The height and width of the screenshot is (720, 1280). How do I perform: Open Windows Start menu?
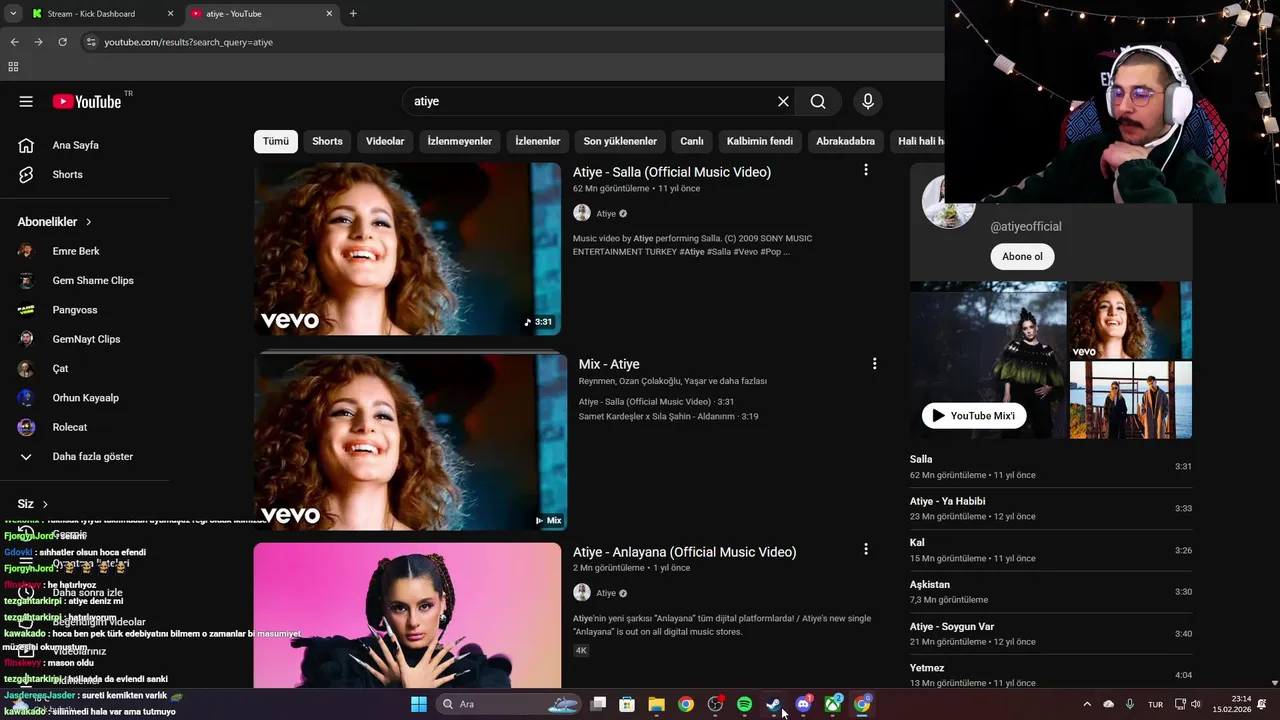pyautogui.click(x=419, y=704)
